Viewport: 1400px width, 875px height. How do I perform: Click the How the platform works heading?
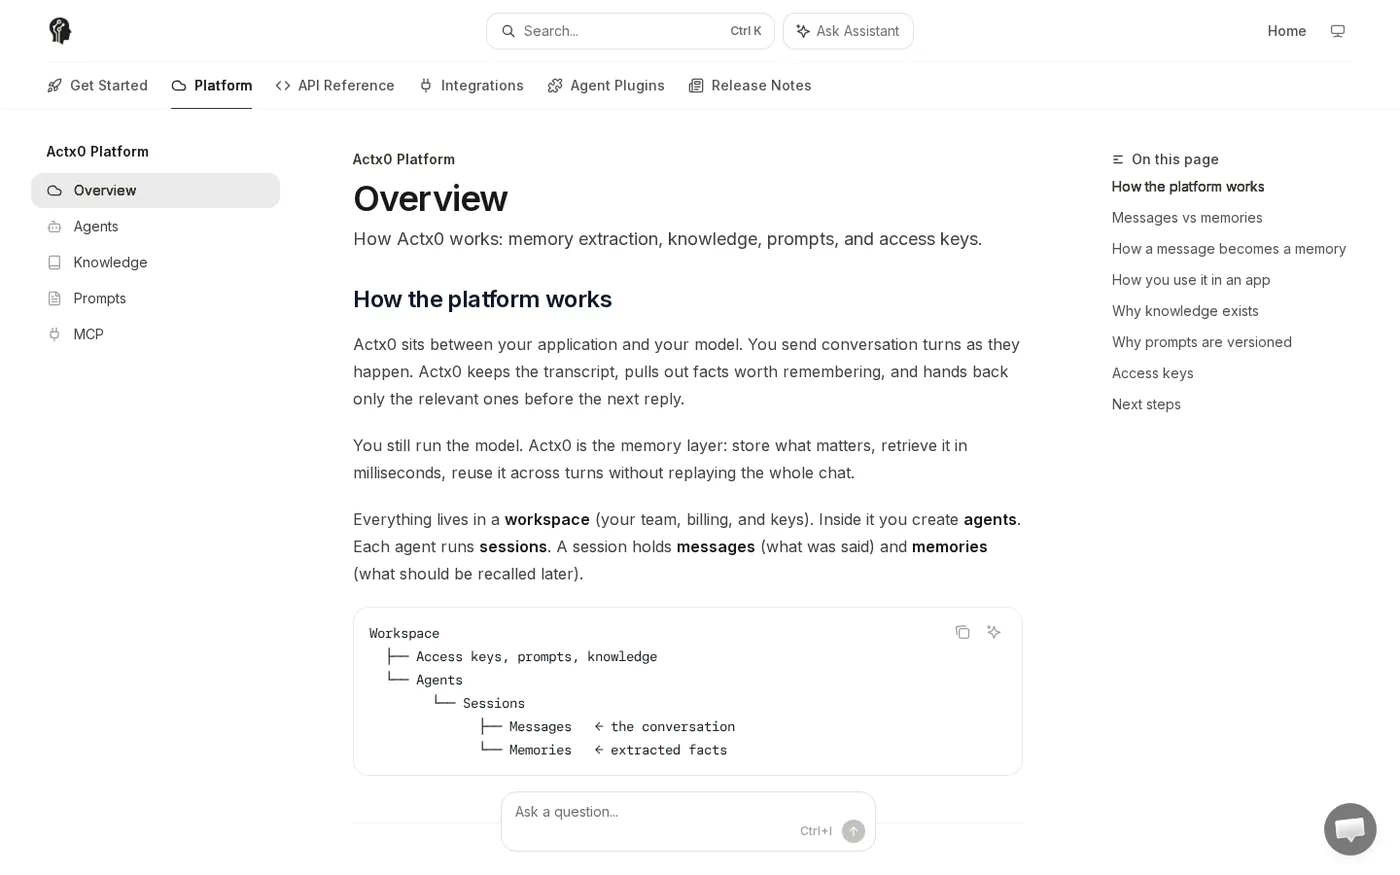click(482, 300)
